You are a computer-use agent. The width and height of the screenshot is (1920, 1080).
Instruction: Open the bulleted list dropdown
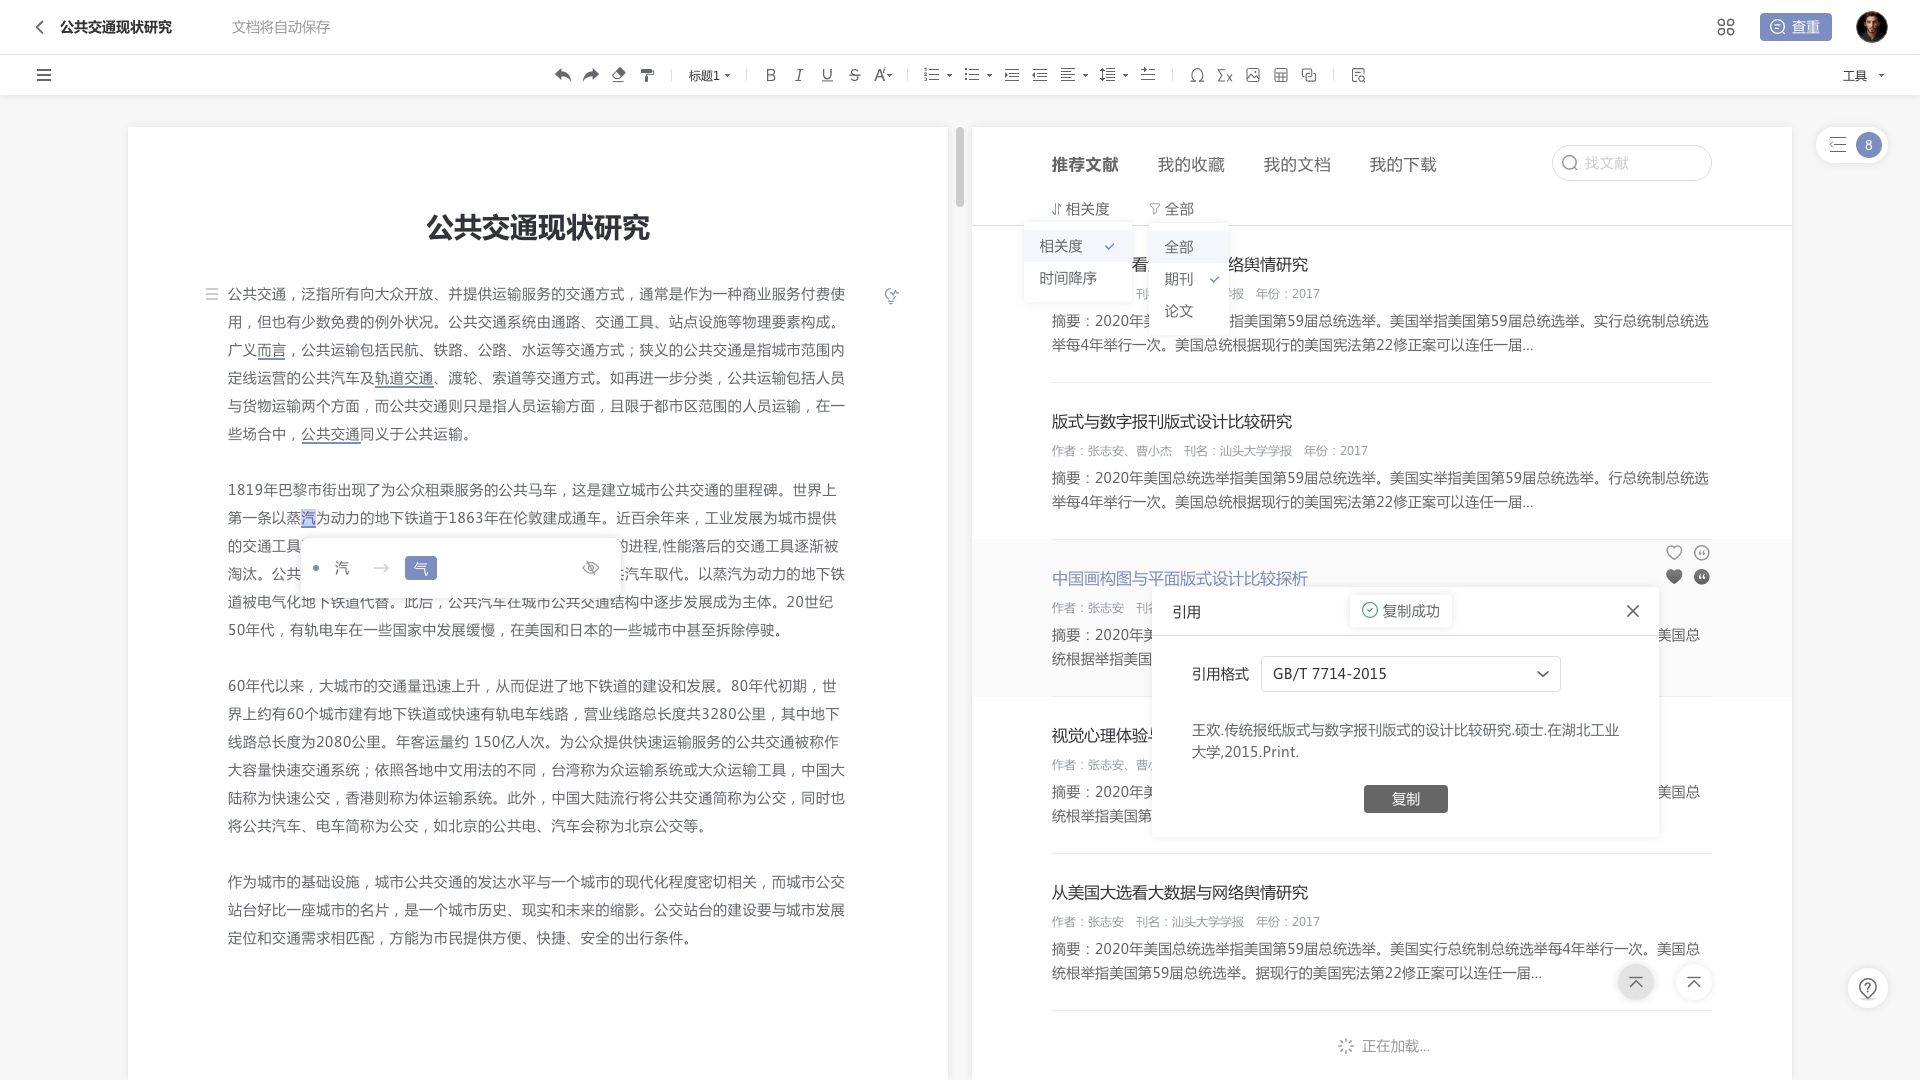pyautogui.click(x=977, y=75)
